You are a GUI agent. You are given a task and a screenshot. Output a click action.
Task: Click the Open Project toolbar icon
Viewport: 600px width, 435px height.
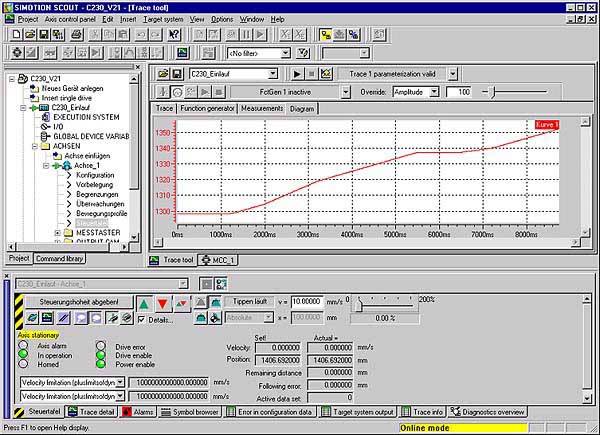pyautogui.click(x=28, y=34)
